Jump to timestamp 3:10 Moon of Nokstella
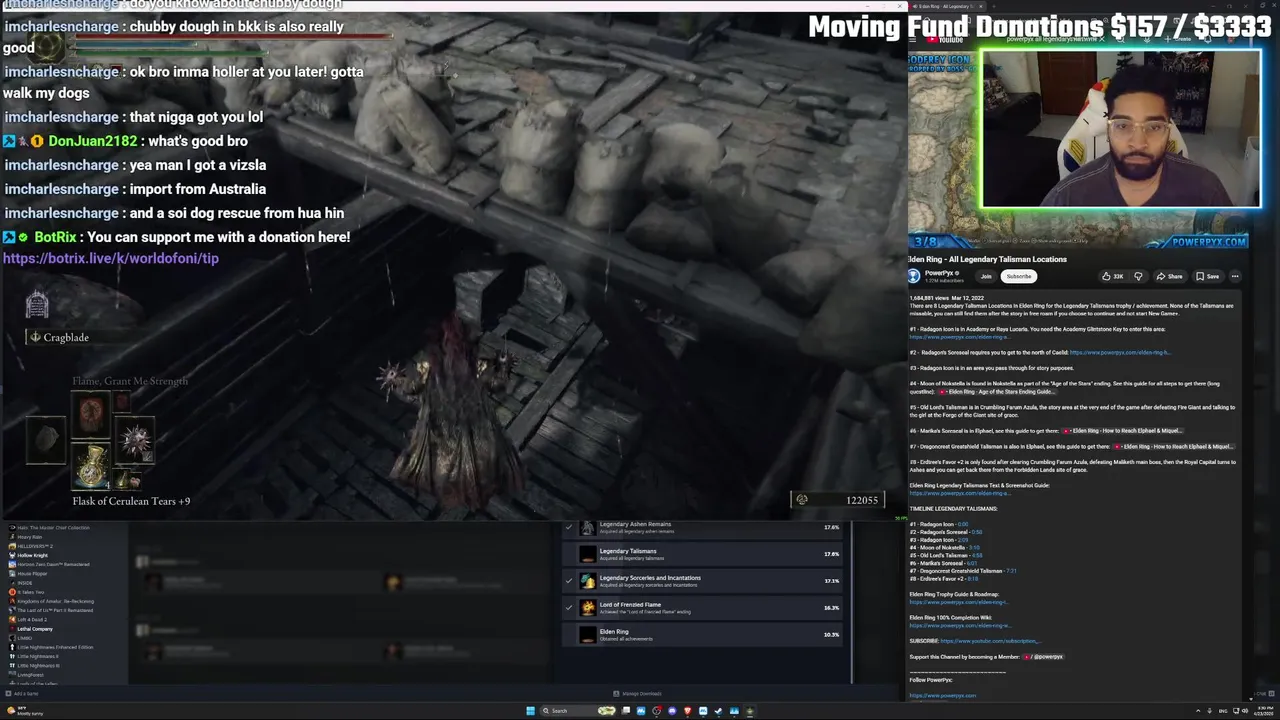Image resolution: width=1280 pixels, height=720 pixels. [x=973, y=547]
